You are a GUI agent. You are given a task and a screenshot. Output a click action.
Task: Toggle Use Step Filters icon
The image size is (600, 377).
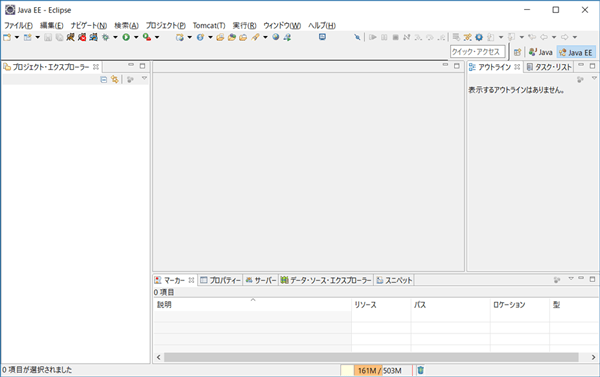467,37
